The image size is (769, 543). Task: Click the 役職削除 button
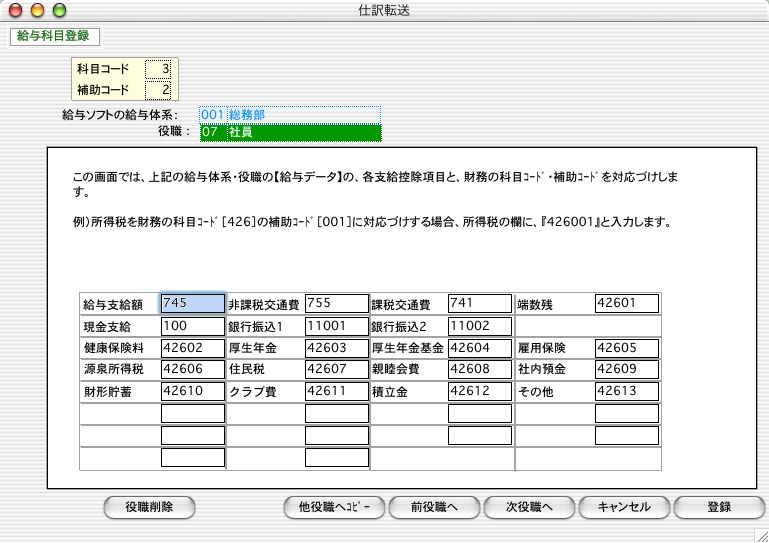point(149,507)
